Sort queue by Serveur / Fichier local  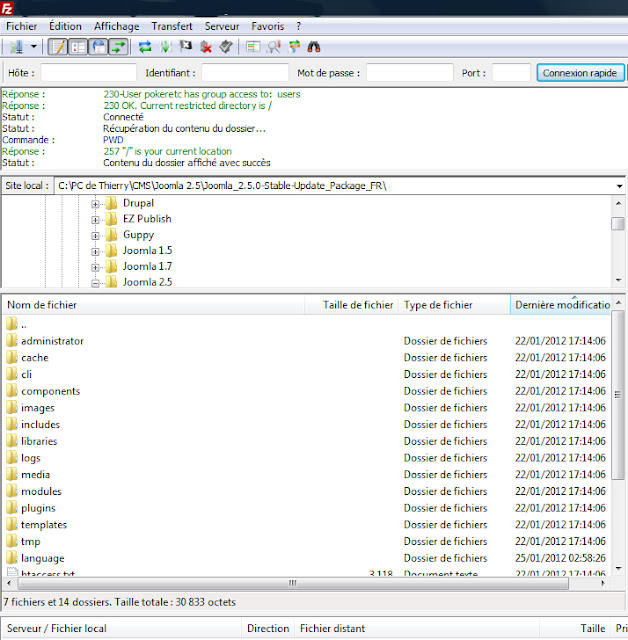(x=122, y=628)
